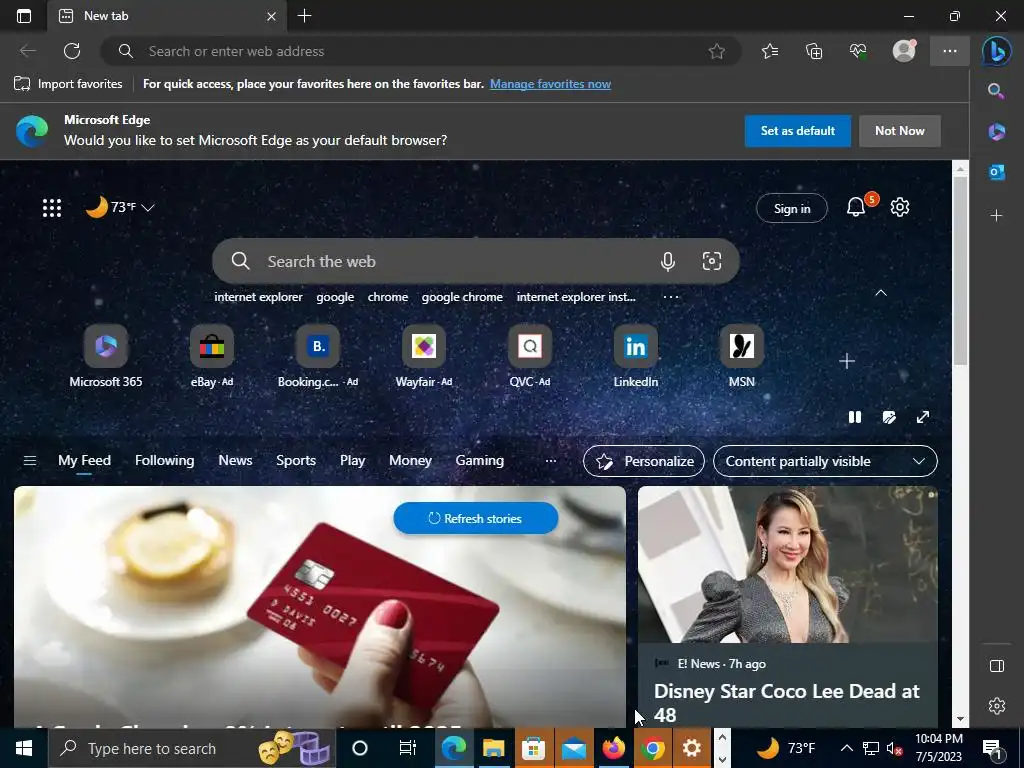
Task: Pause the animated background
Action: tap(854, 417)
